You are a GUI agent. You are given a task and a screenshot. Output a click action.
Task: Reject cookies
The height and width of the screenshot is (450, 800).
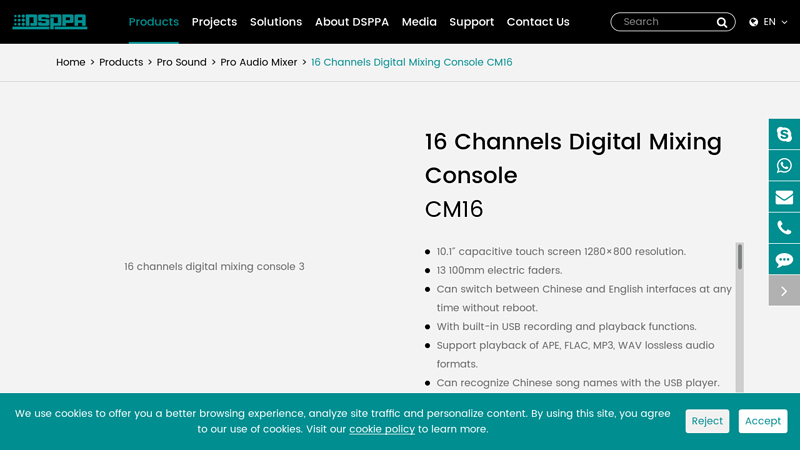[707, 421]
